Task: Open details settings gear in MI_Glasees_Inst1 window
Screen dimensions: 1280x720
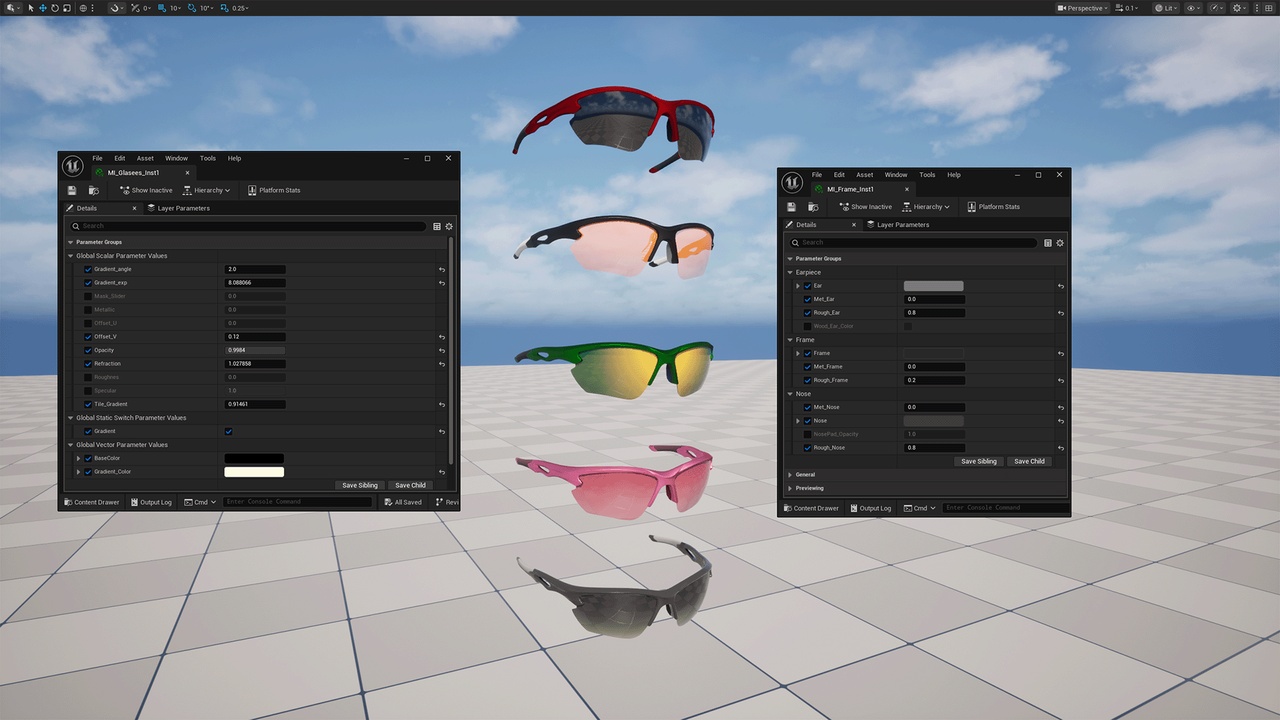Action: (x=449, y=226)
